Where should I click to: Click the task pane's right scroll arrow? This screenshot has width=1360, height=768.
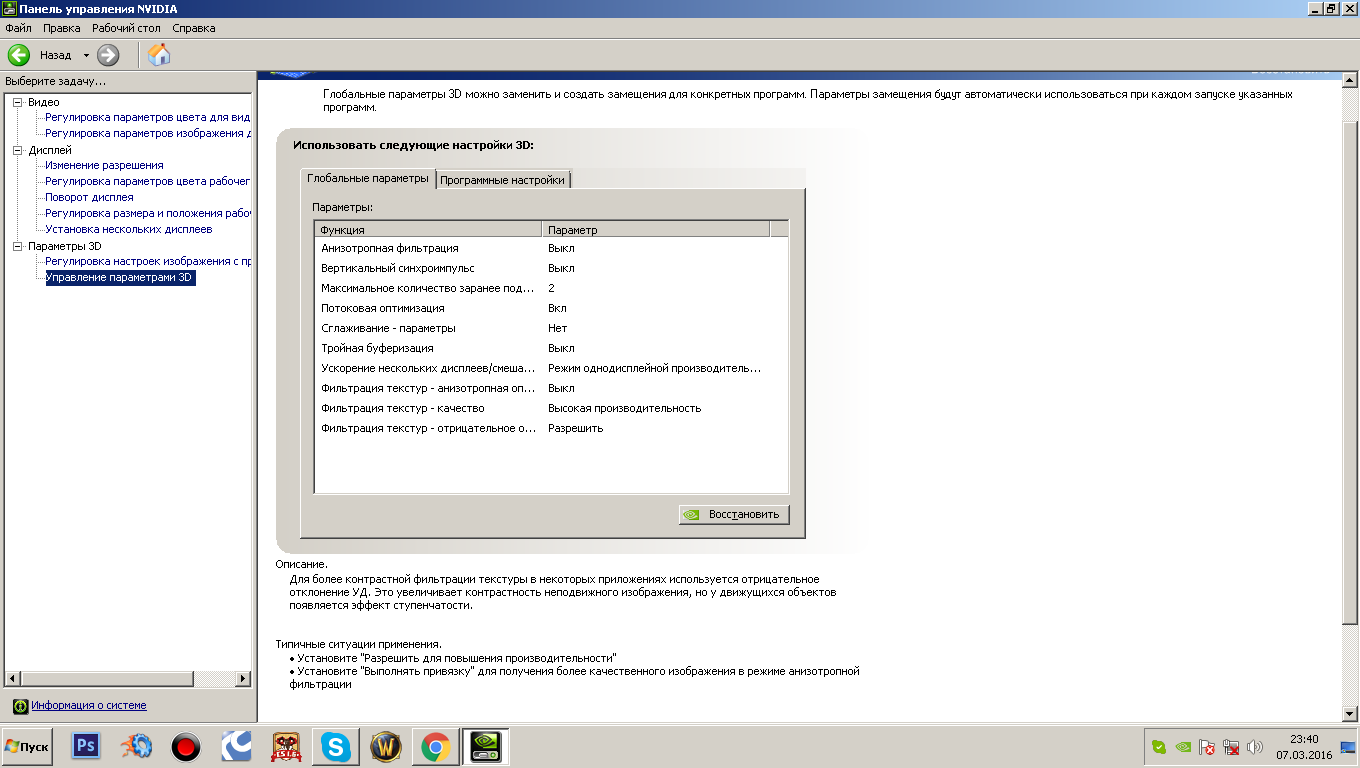point(243,679)
